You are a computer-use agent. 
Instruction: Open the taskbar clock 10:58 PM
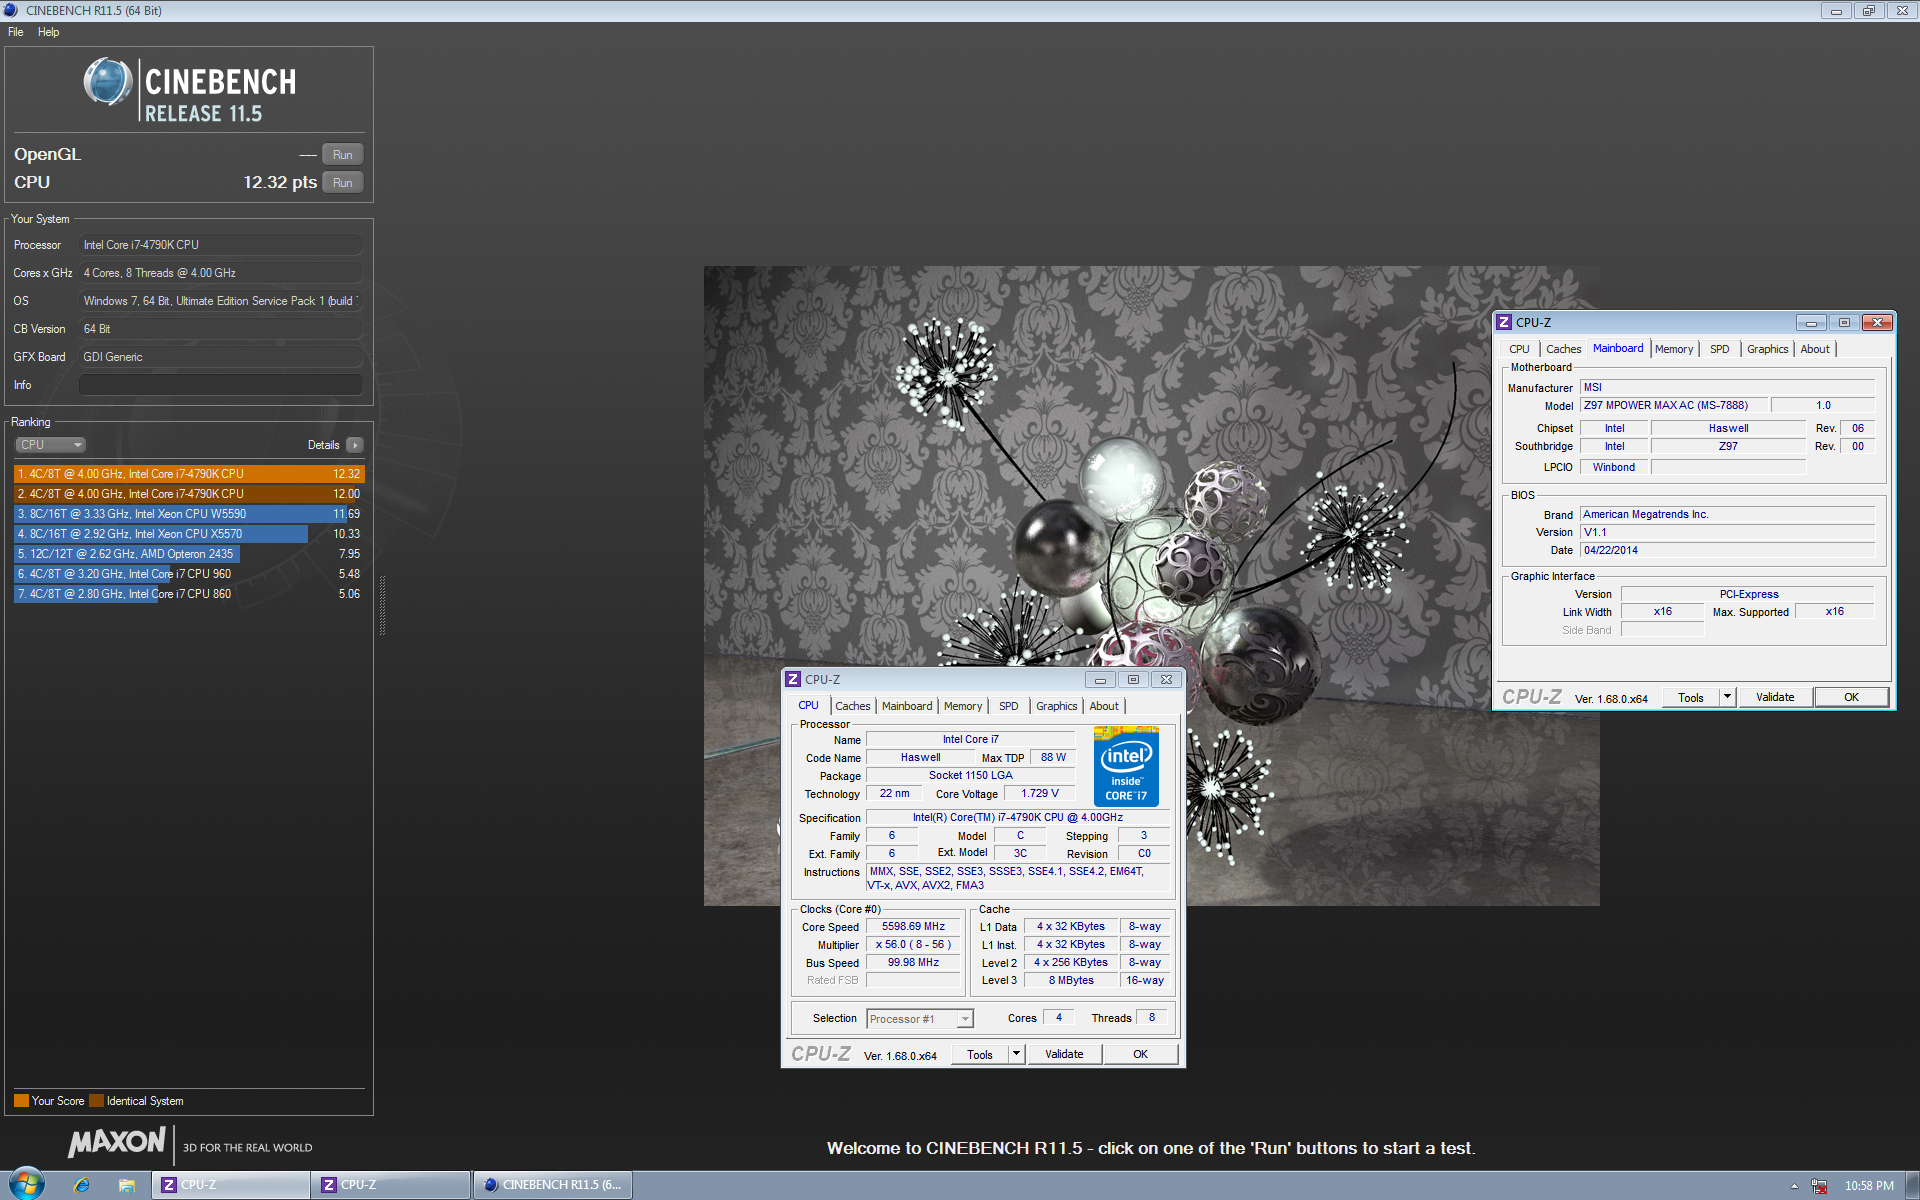(x=1869, y=1186)
